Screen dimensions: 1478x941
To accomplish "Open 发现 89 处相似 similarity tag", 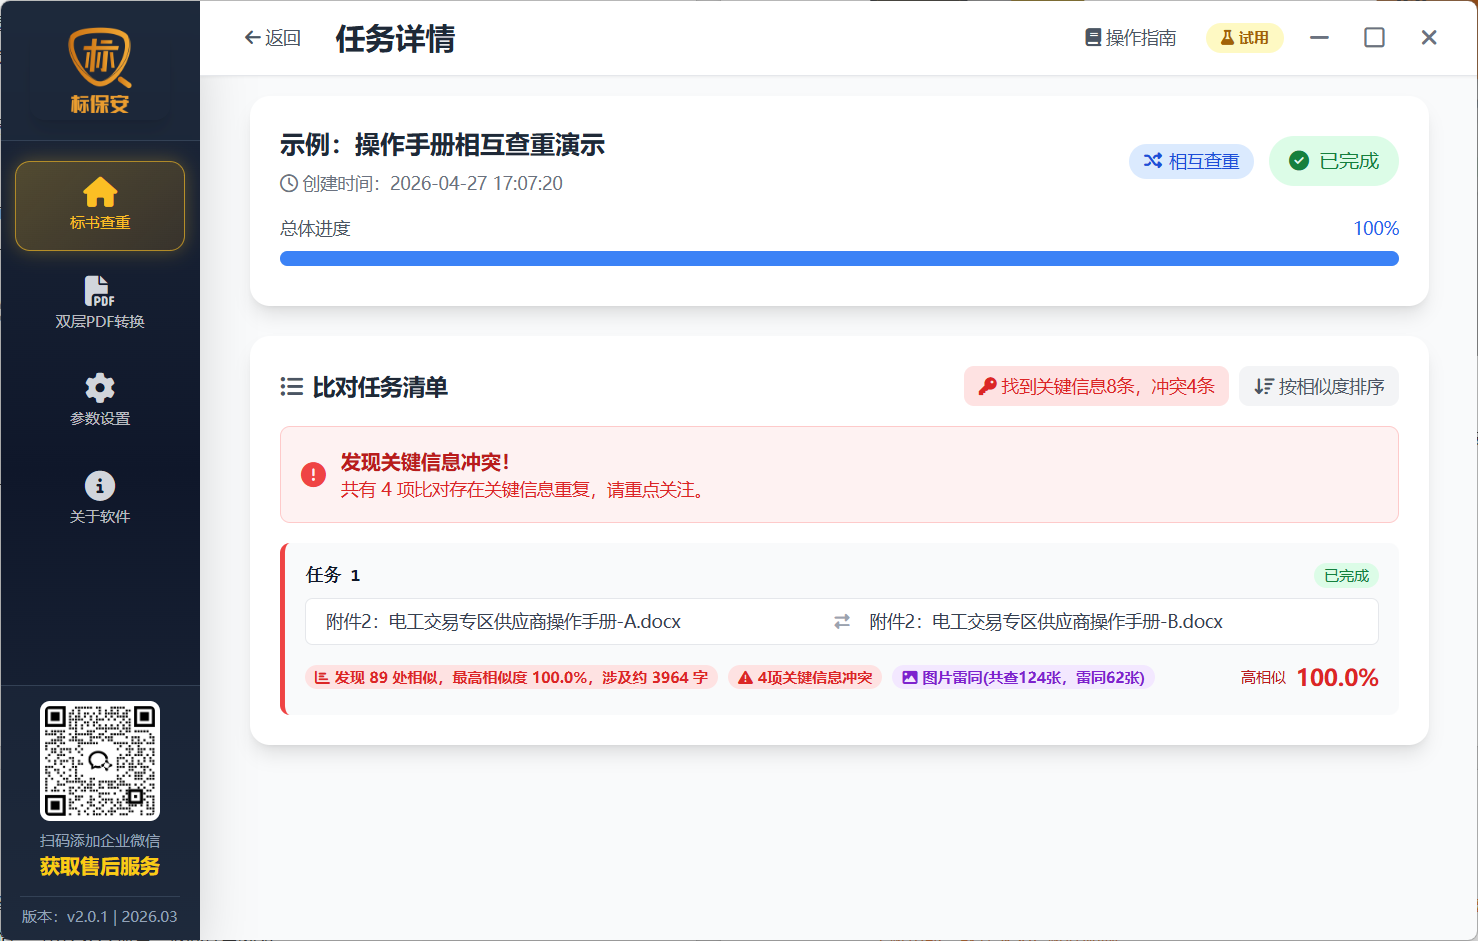I will [x=511, y=678].
